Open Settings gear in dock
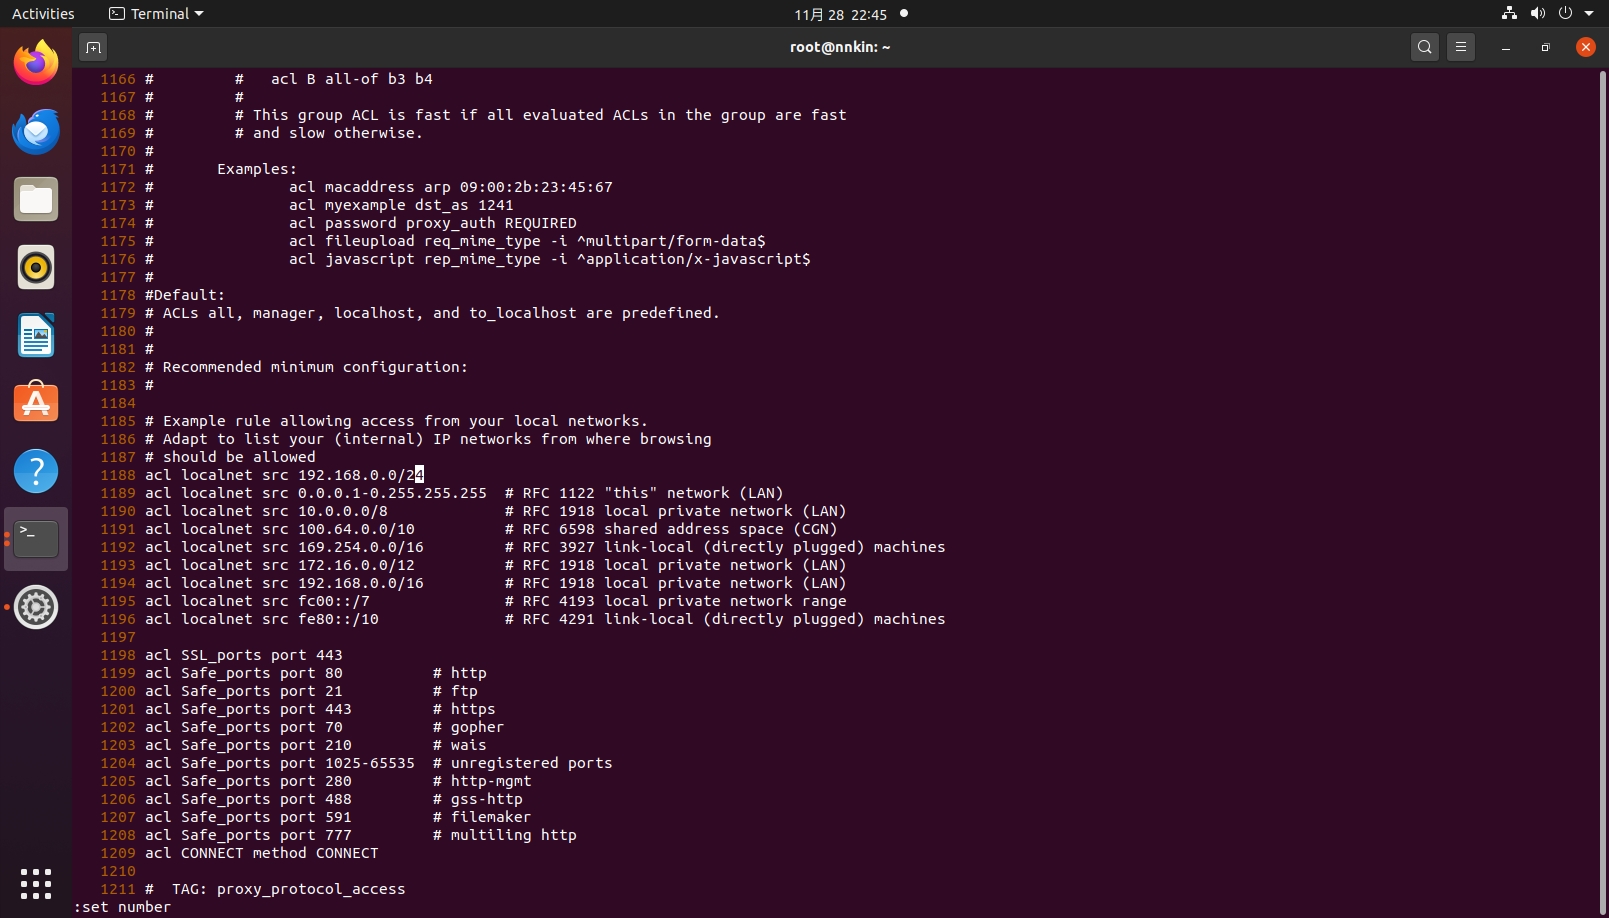This screenshot has height=918, width=1609. (36, 608)
